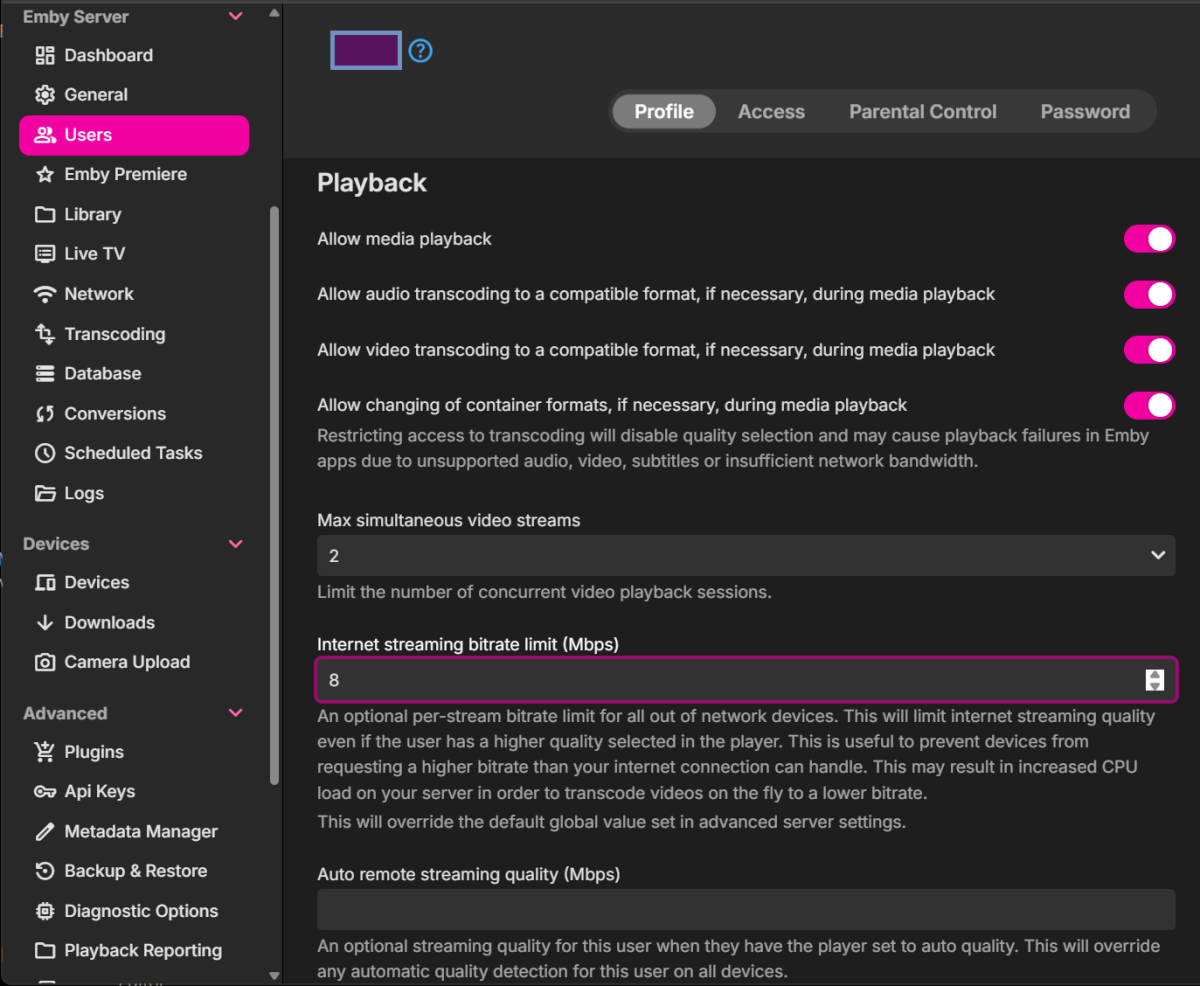The height and width of the screenshot is (986, 1200).
Task: Open Plugins cart icon
Action: click(44, 752)
